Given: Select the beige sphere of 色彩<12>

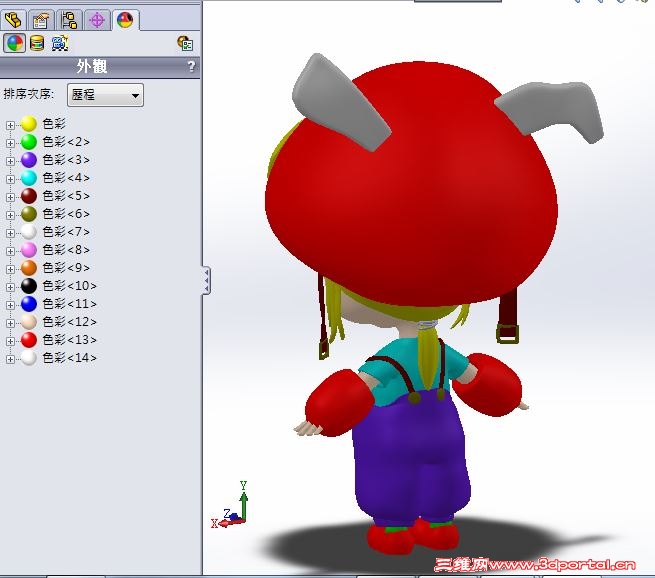Looking at the screenshot, I should point(29,322).
